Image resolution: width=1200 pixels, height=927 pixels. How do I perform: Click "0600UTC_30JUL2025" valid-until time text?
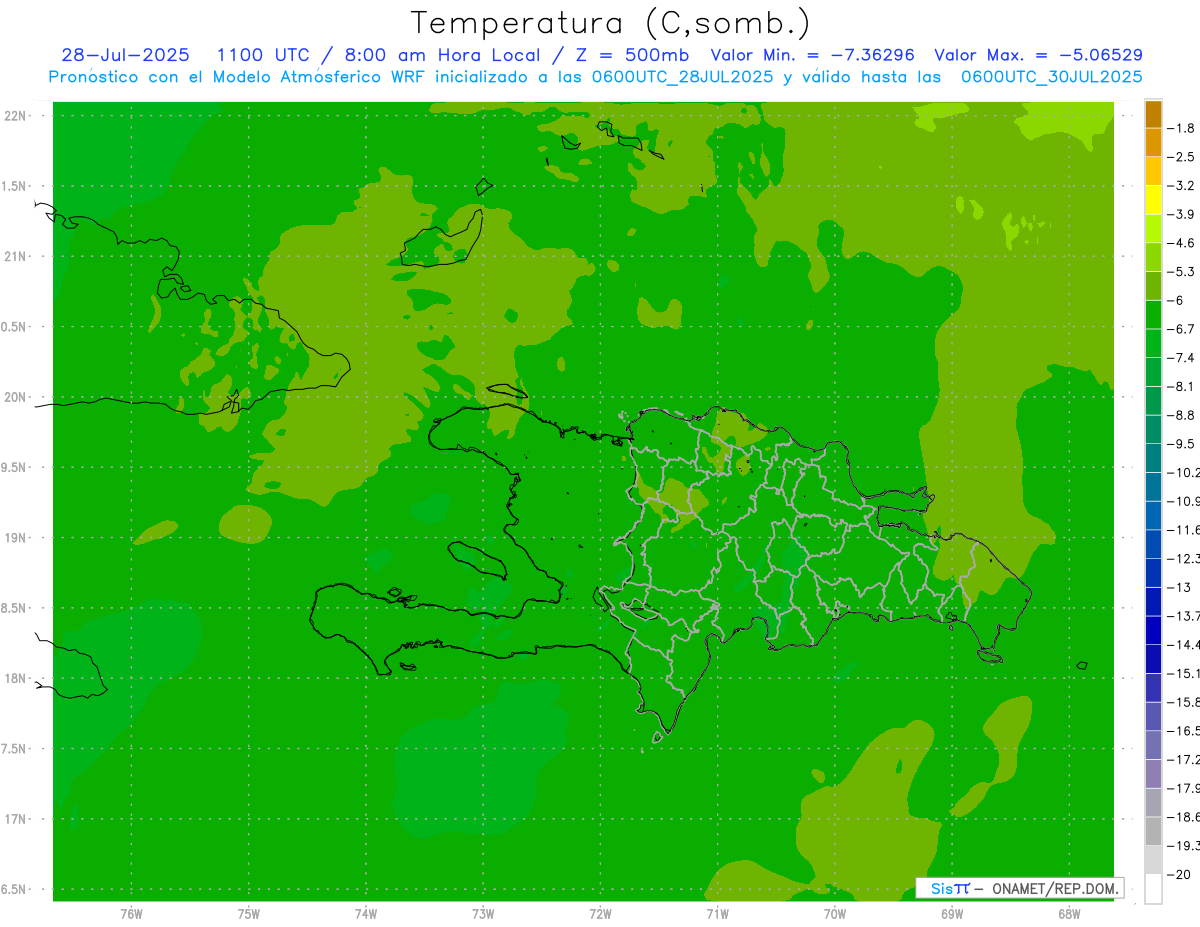click(1052, 77)
